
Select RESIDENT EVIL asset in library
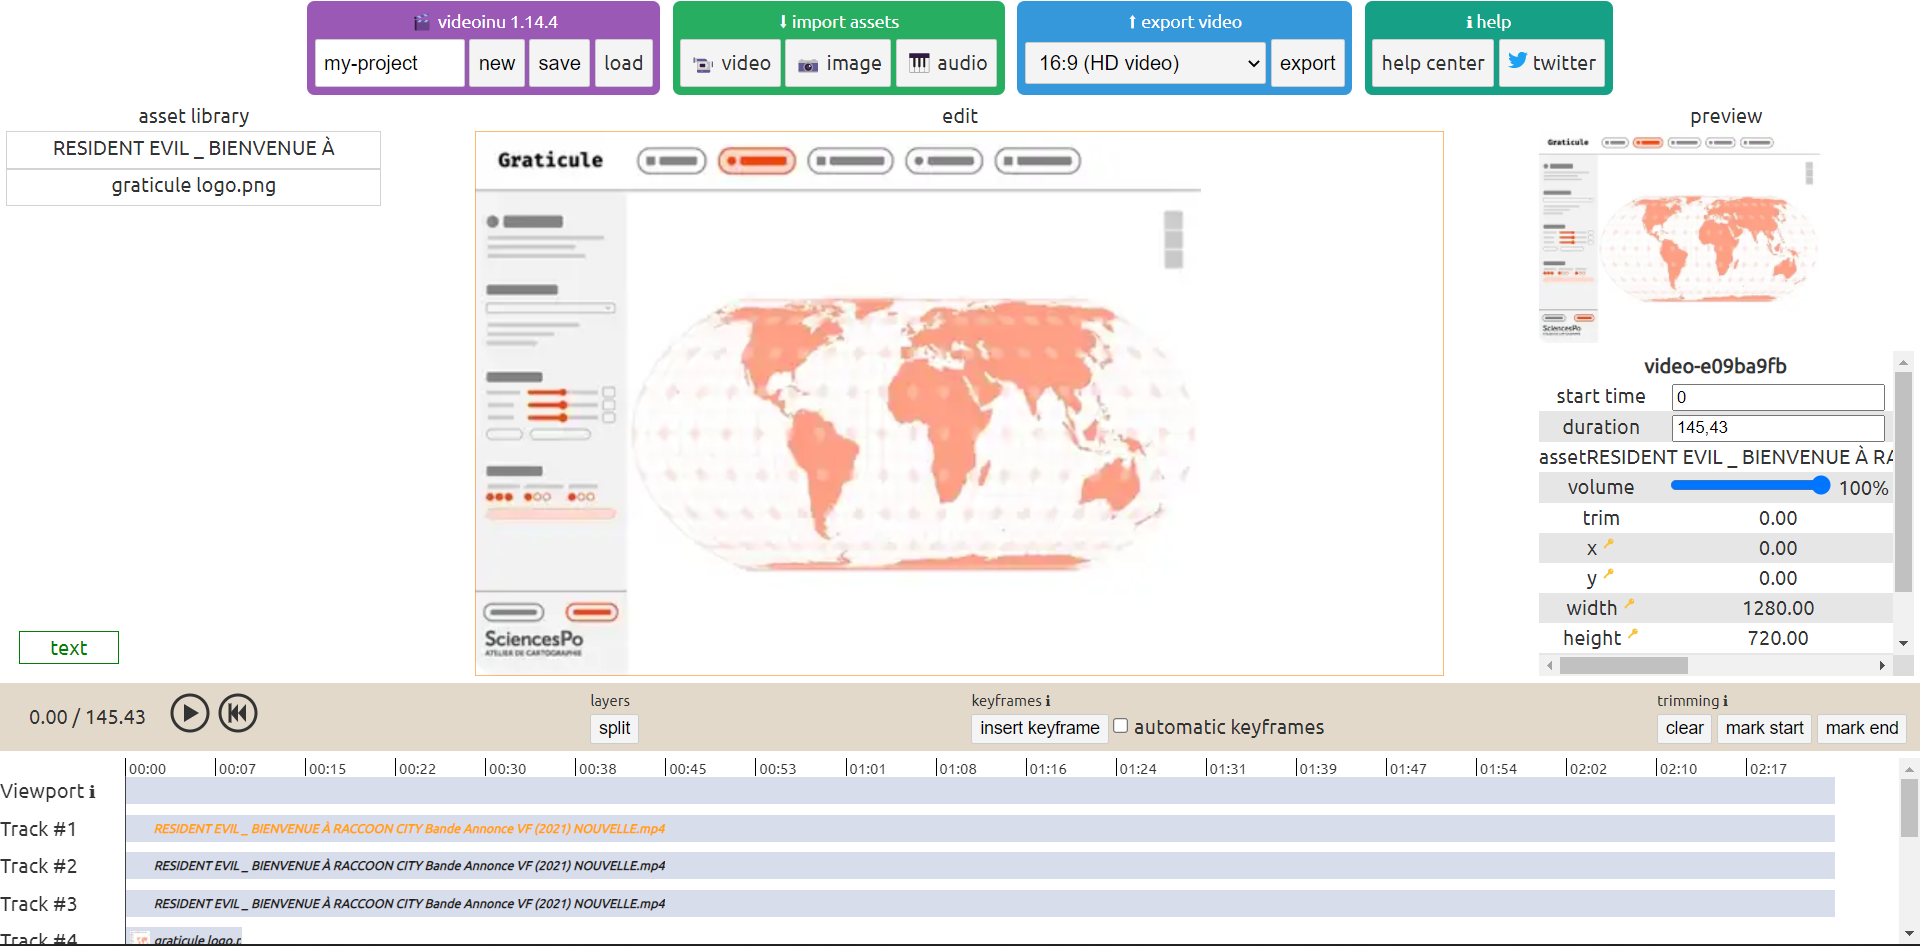(193, 149)
